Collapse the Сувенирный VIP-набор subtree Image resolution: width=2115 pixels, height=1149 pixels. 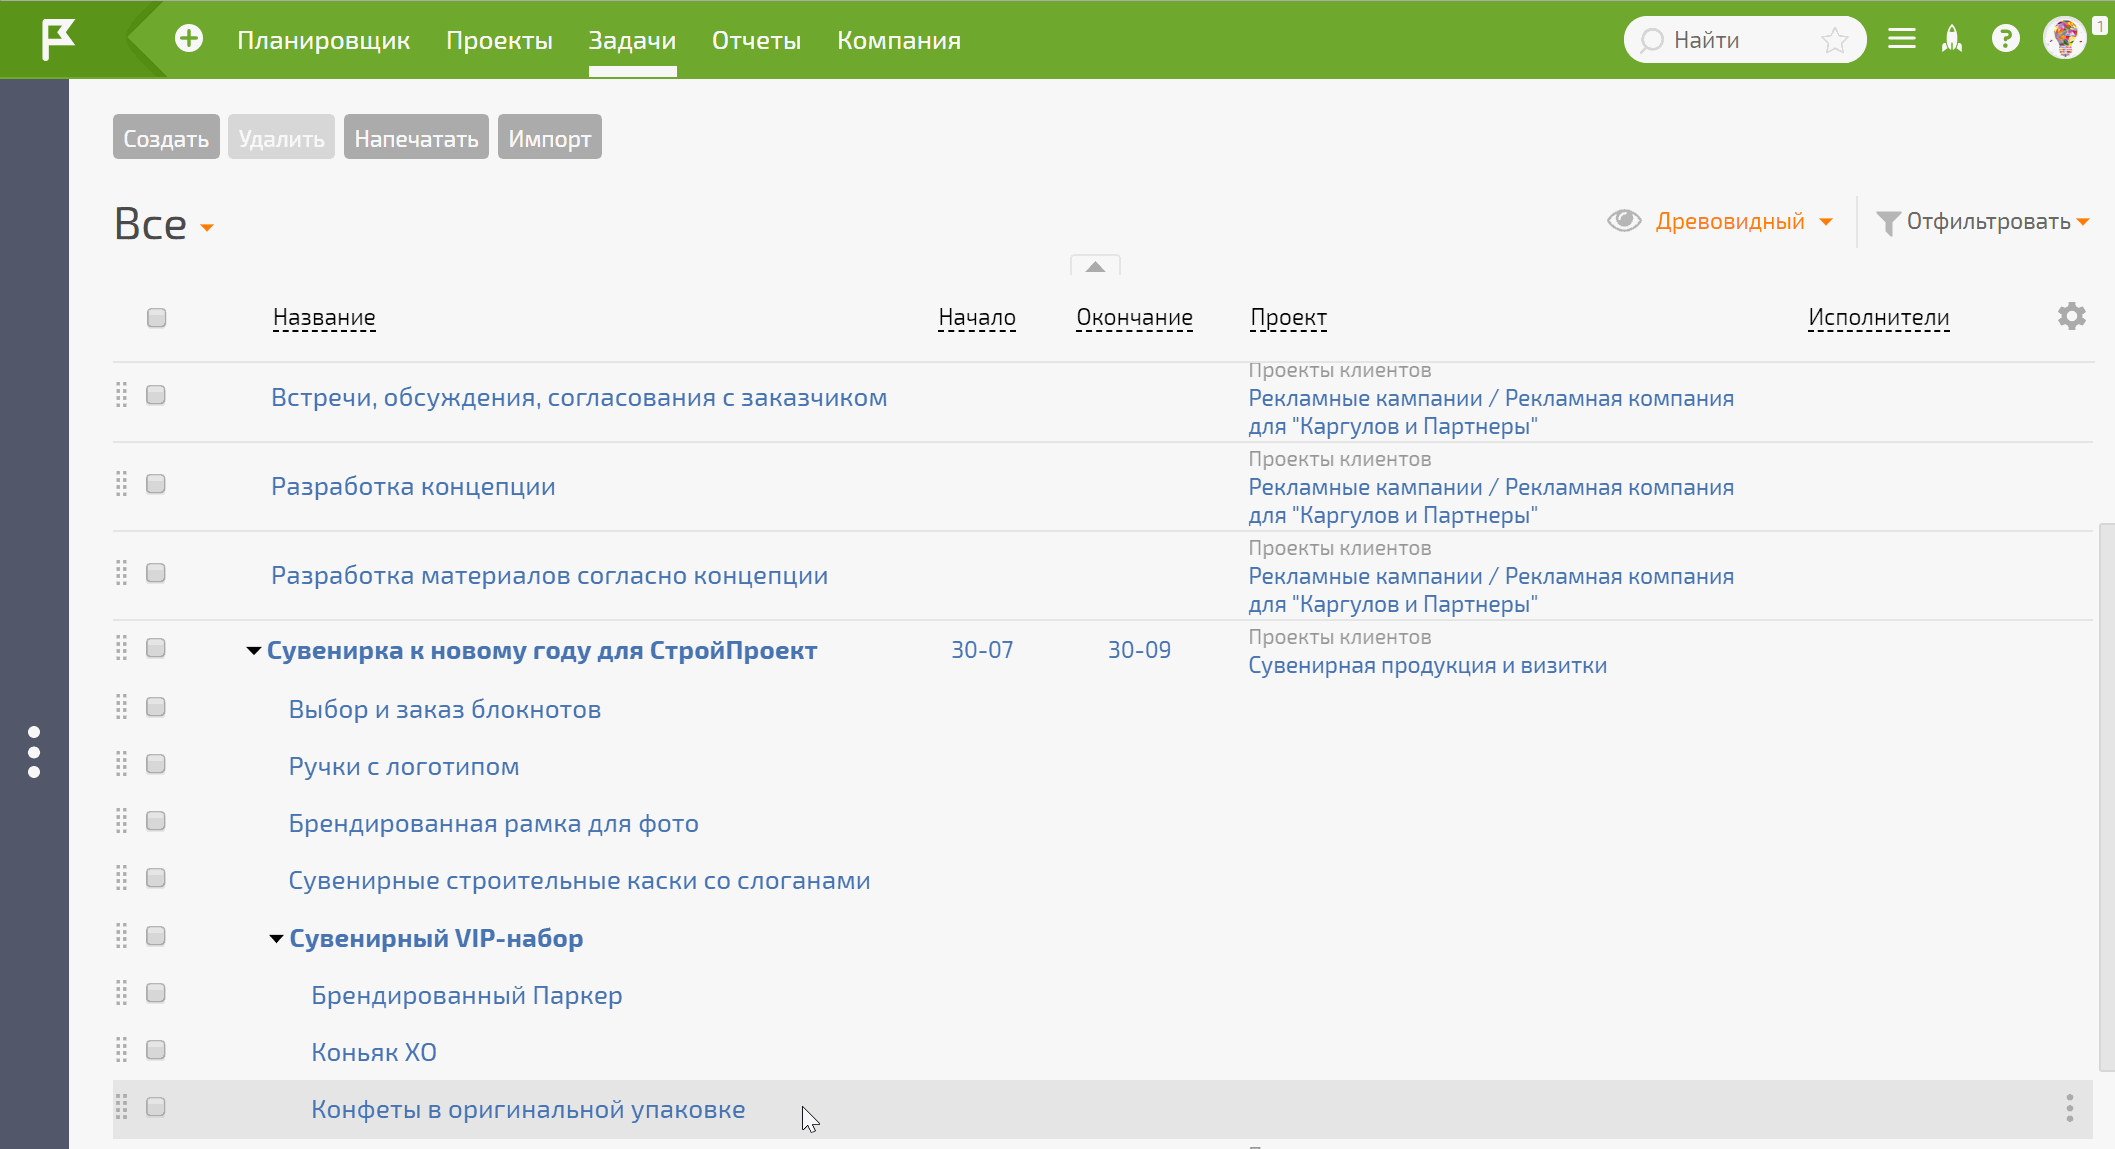point(276,939)
